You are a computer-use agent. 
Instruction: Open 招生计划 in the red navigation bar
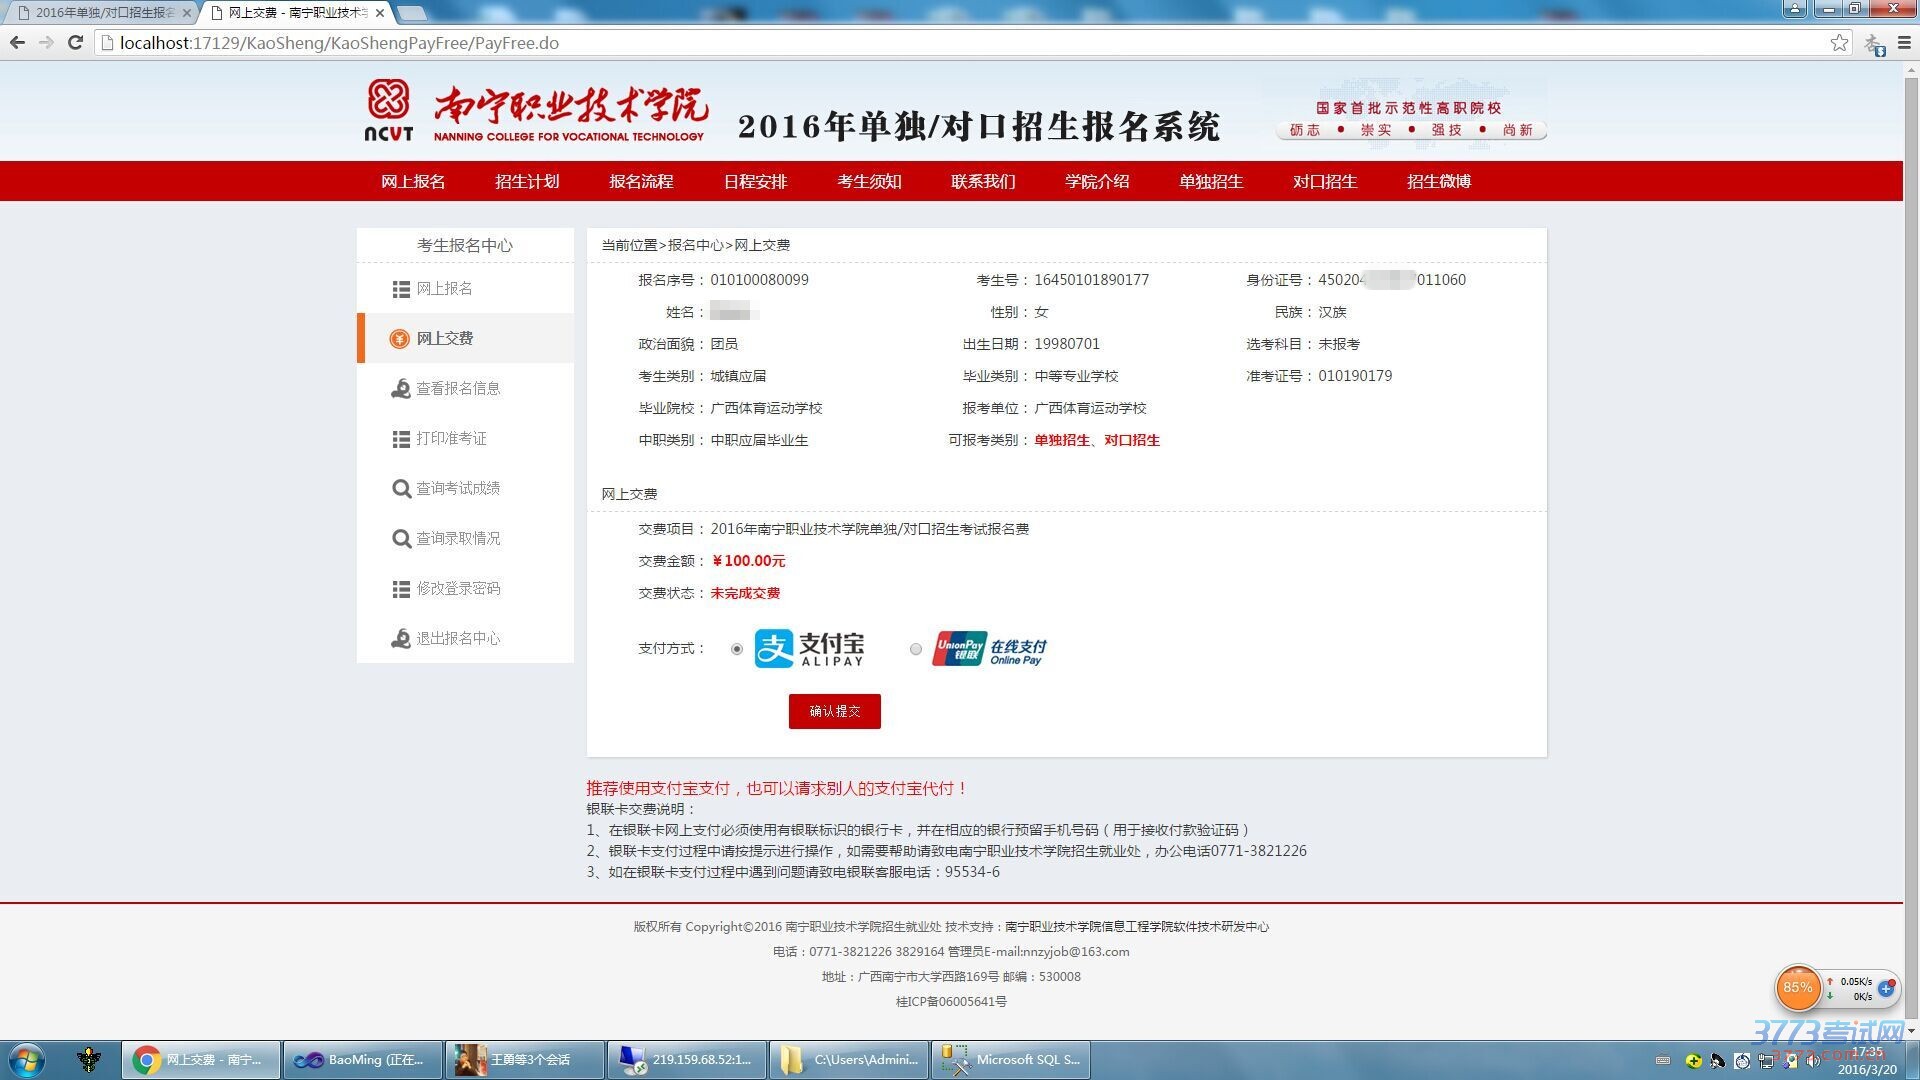coord(527,181)
